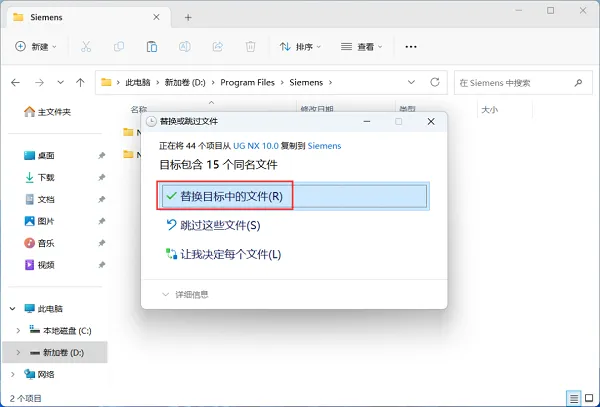Screen dimensions: 600x407
Task: Open recent locations chevron
Action: point(60,82)
